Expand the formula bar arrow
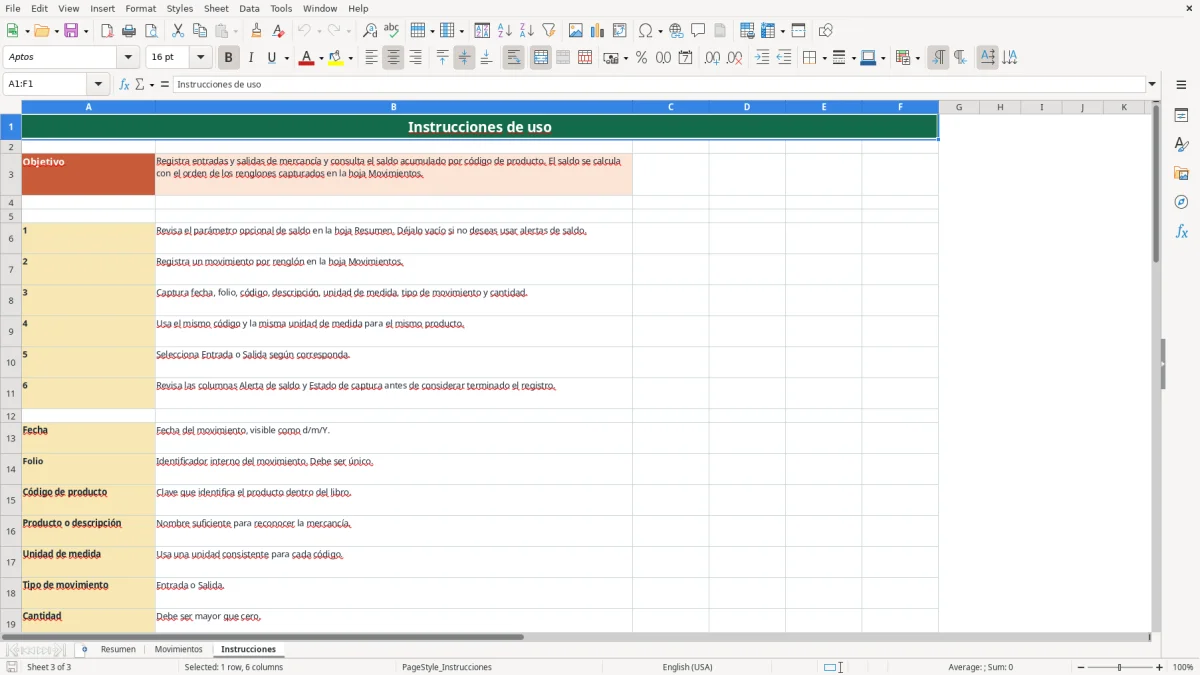Viewport: 1200px width, 675px height. pyautogui.click(x=1152, y=84)
